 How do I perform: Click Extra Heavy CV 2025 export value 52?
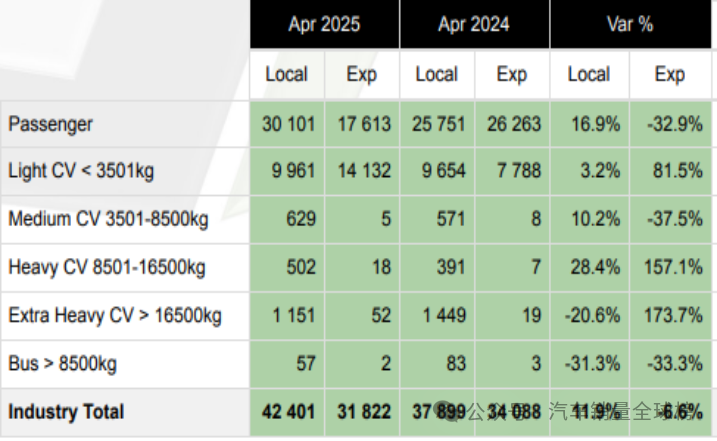tap(381, 316)
